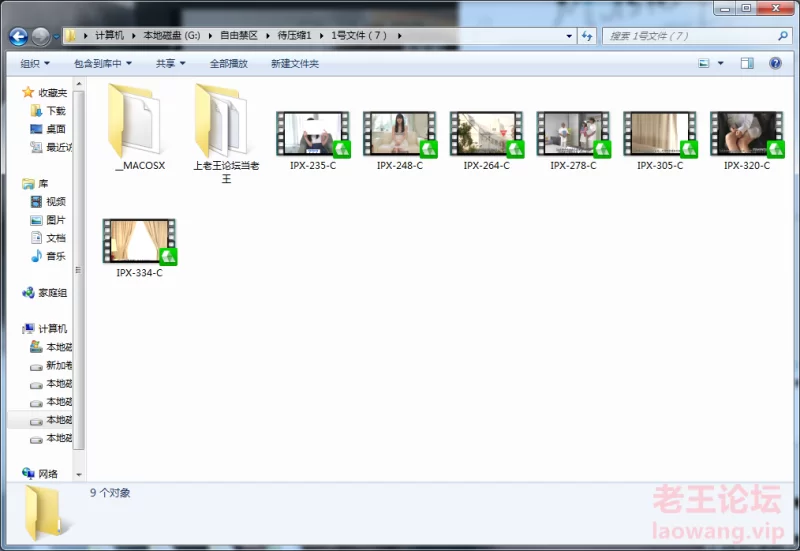Click the change view icon in toolbar
The height and width of the screenshot is (551, 800).
click(704, 63)
